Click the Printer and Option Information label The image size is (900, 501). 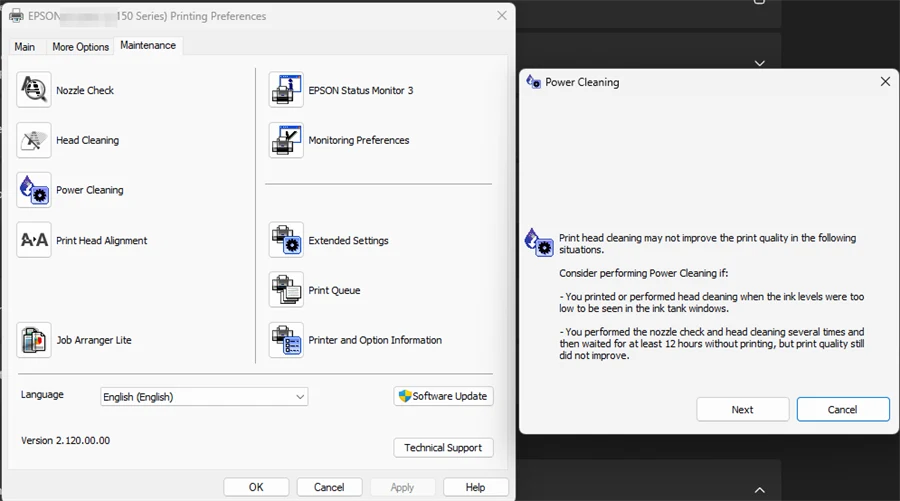375,340
